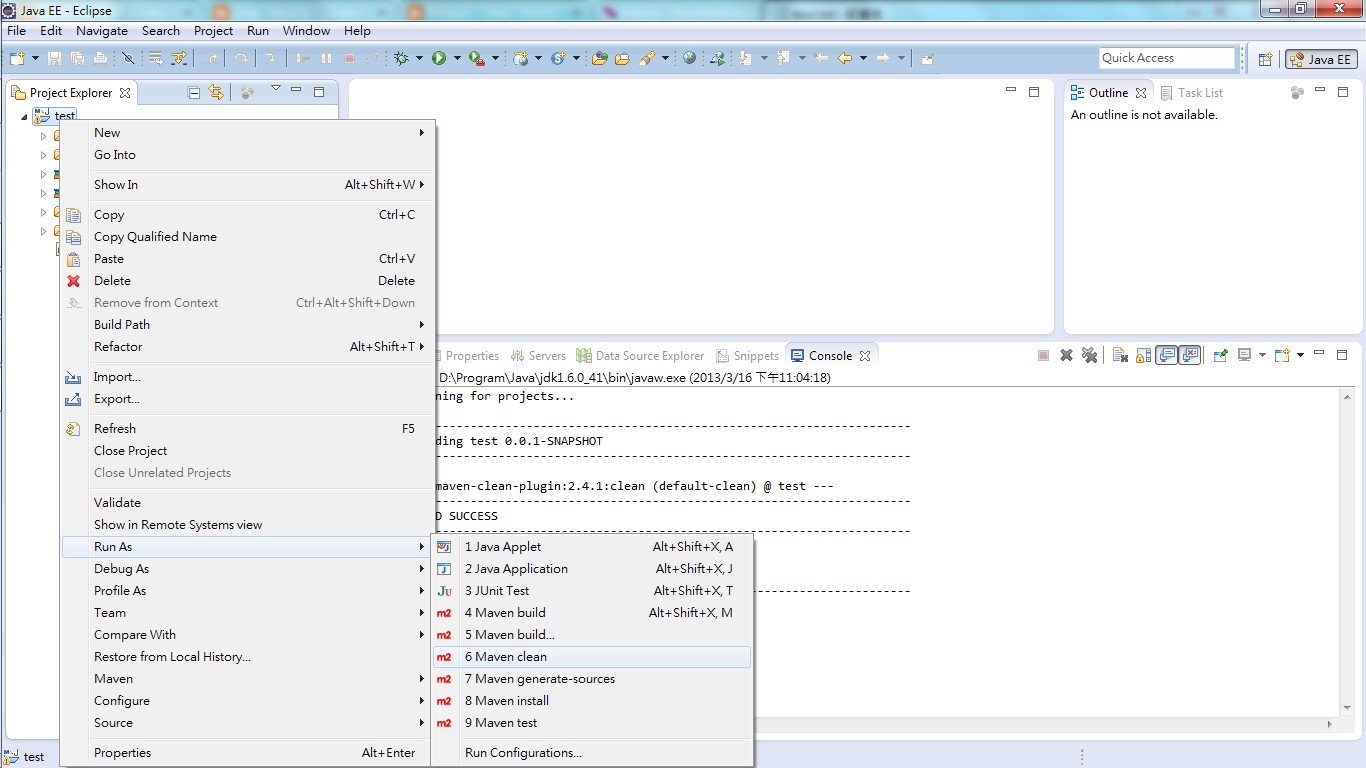
Task: Click the New wizard toolbar icon
Action: pyautogui.click(x=17, y=59)
